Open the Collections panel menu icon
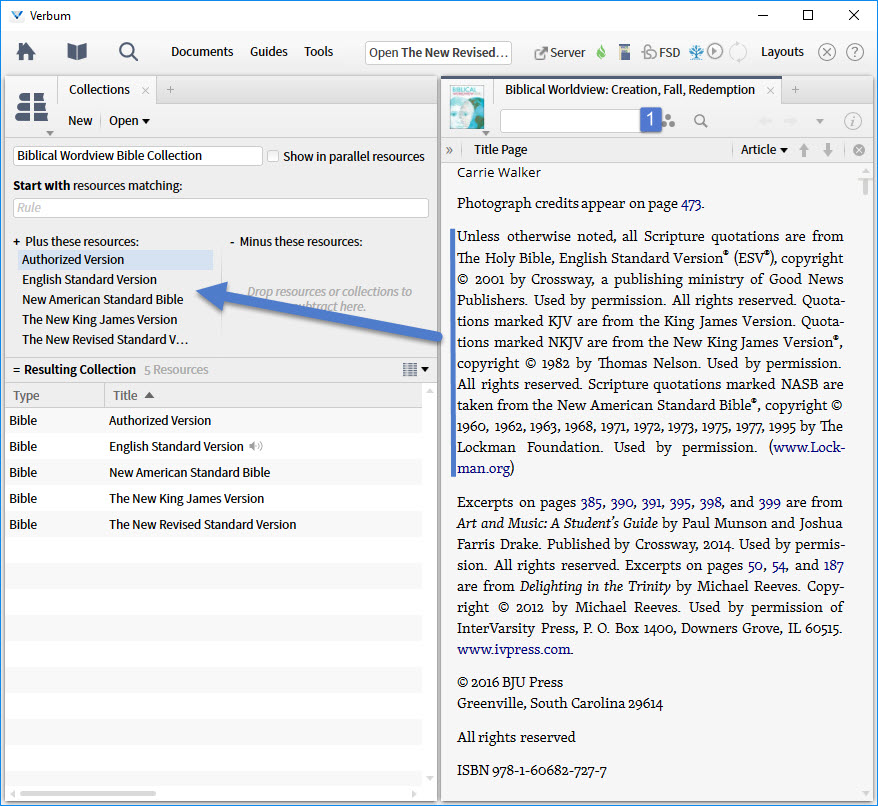The height and width of the screenshot is (806, 878). click(31, 108)
